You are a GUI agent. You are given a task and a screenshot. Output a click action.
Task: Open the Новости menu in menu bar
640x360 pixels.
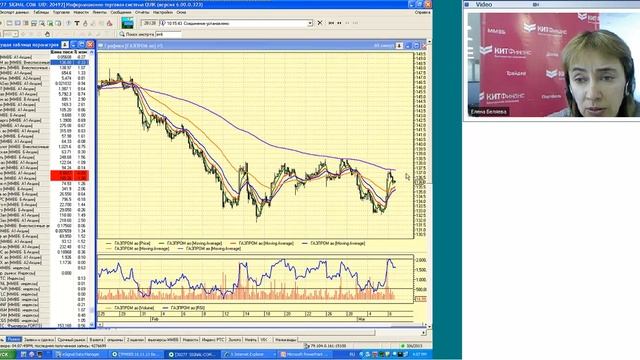(81, 12)
